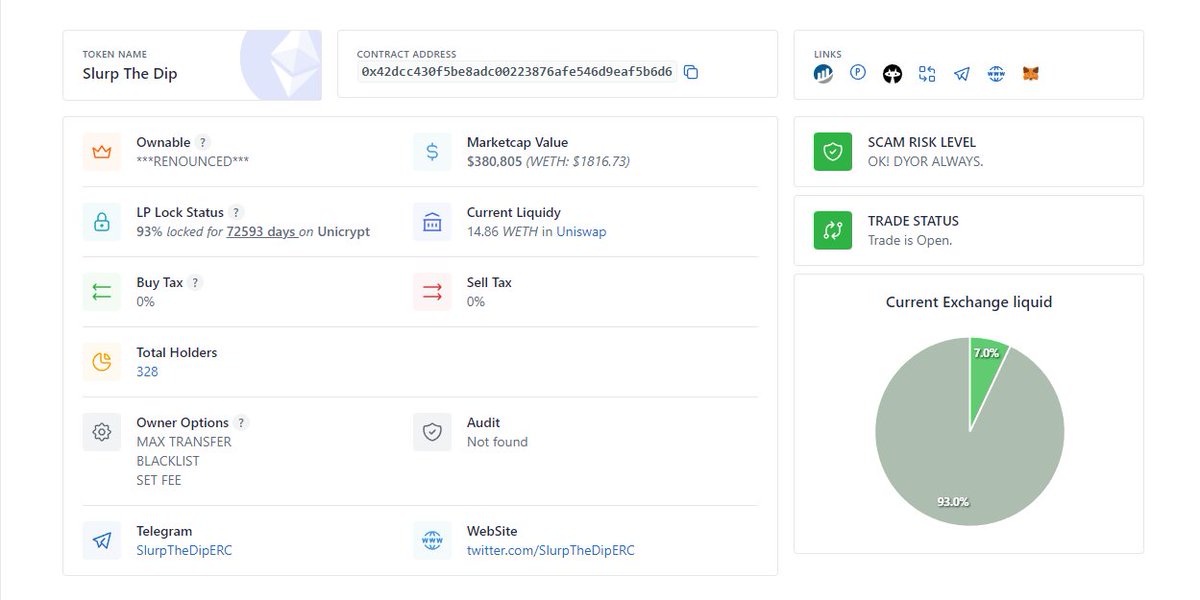This screenshot has height=600, width=1200.
Task: Click the Marketcap dollar sign icon
Action: 432,152
